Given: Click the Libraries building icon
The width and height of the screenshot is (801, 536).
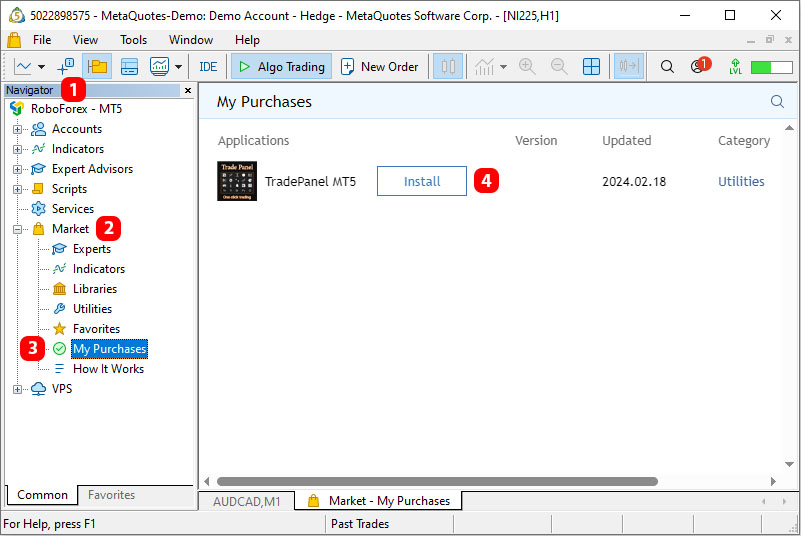Looking at the screenshot, I should click(59, 289).
